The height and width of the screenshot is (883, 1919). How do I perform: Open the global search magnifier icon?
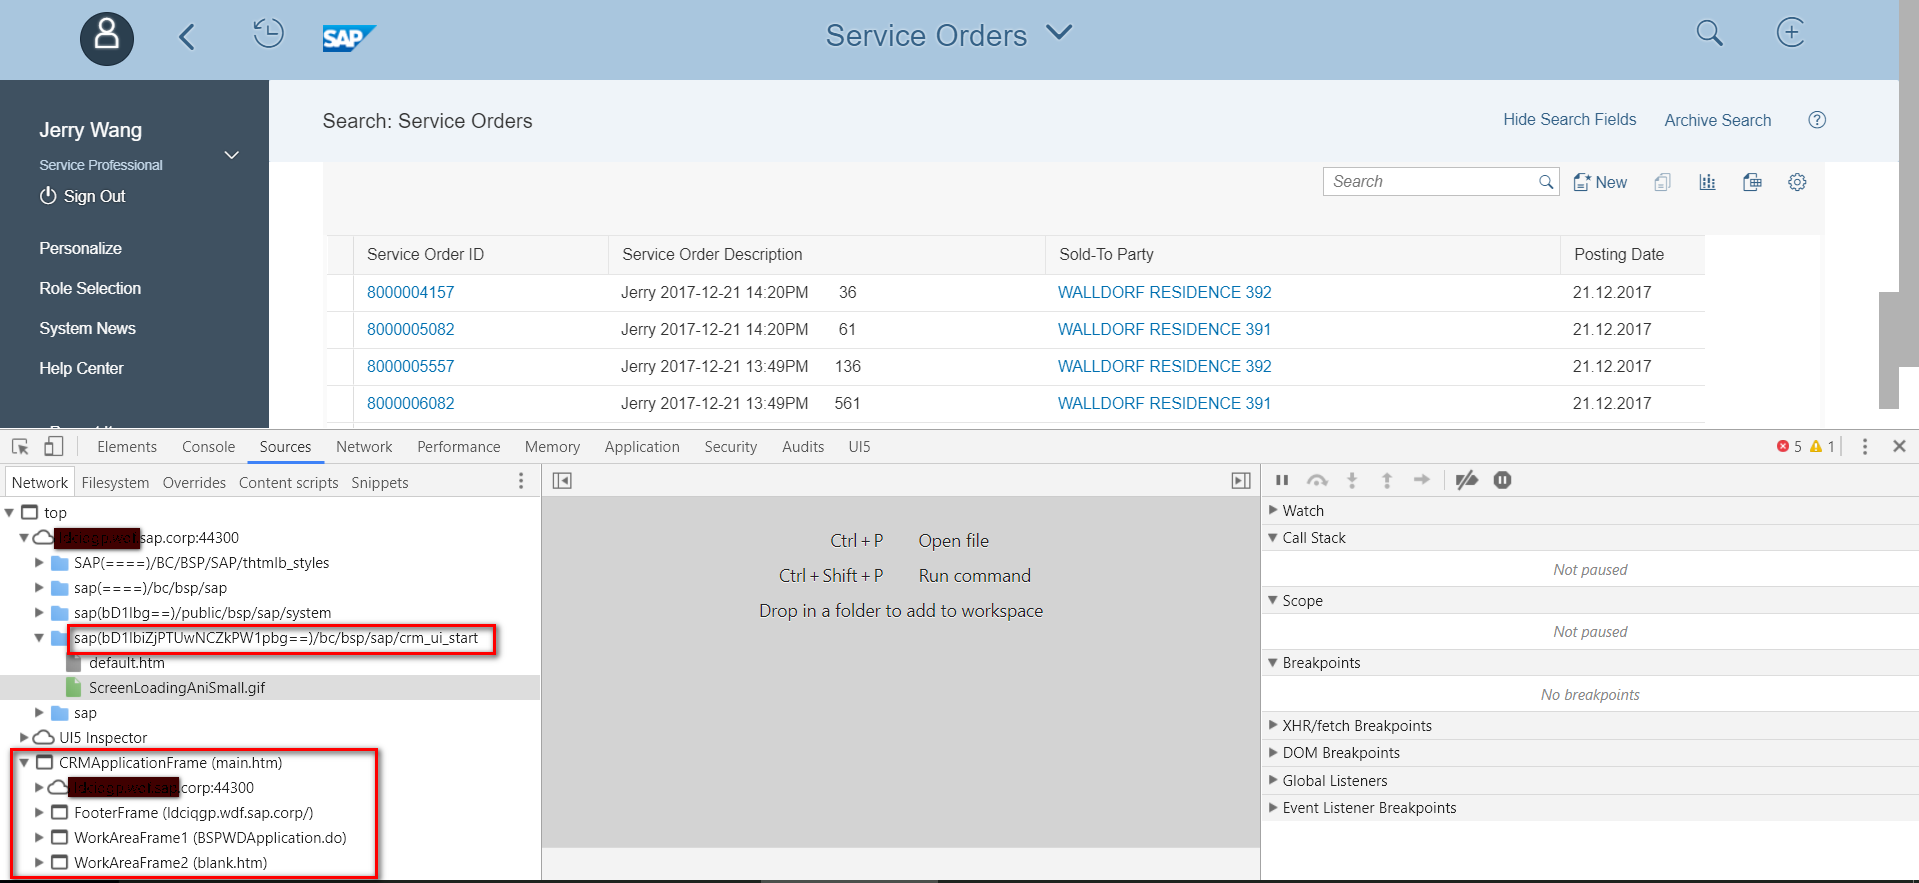point(1710,33)
